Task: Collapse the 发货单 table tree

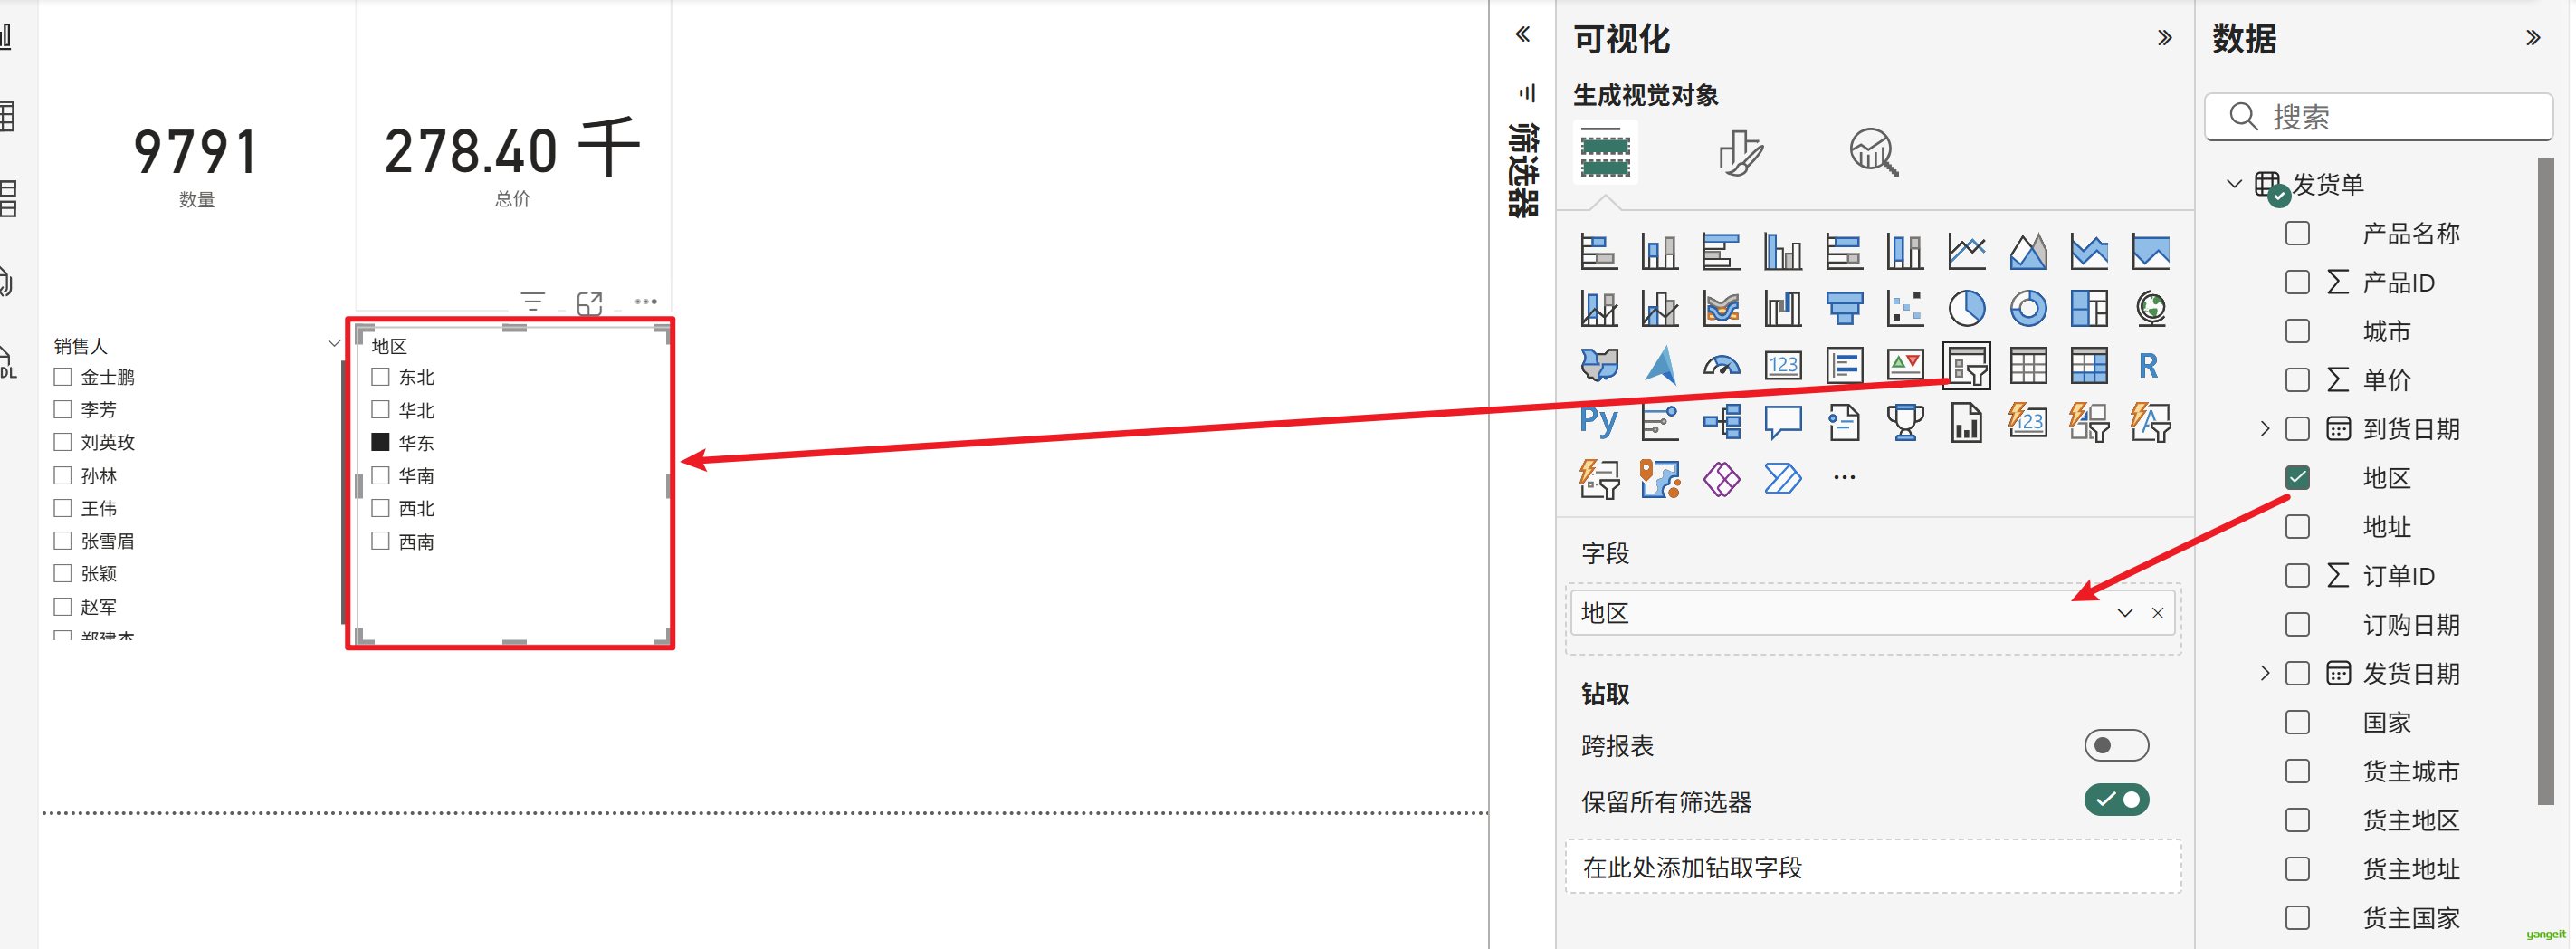Action: click(2234, 184)
